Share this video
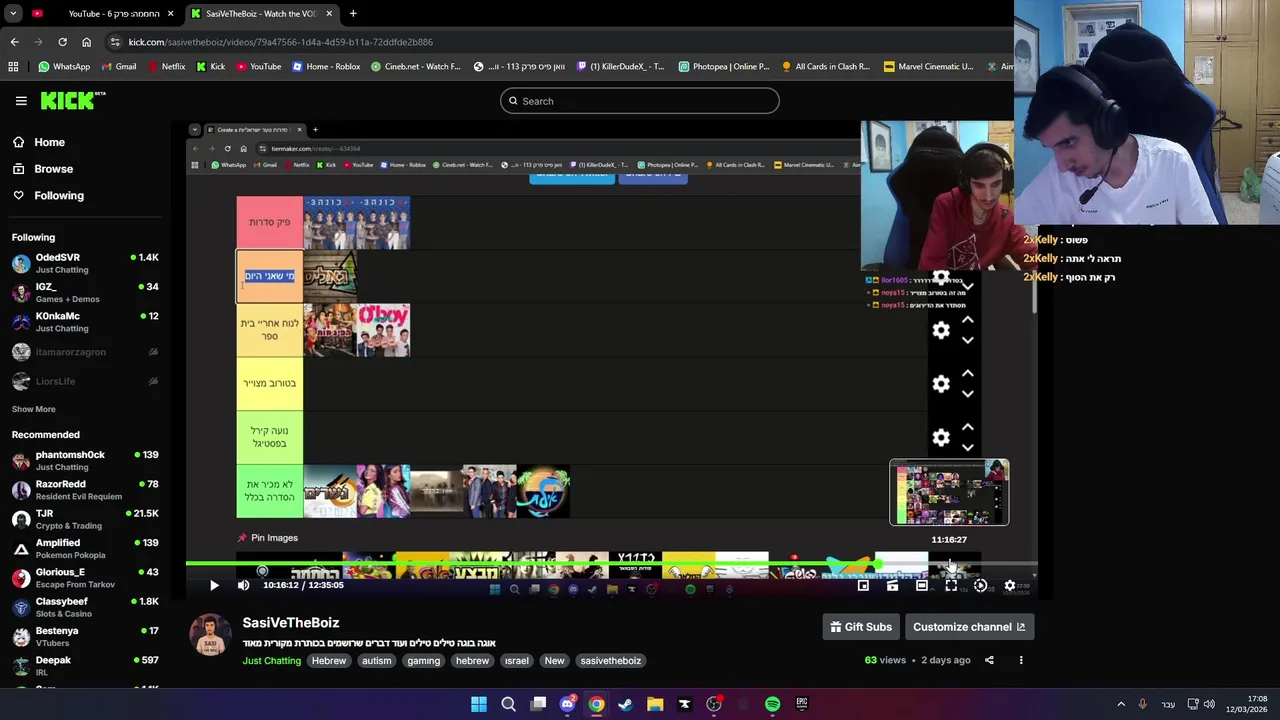Viewport: 1280px width, 720px height. [x=989, y=660]
